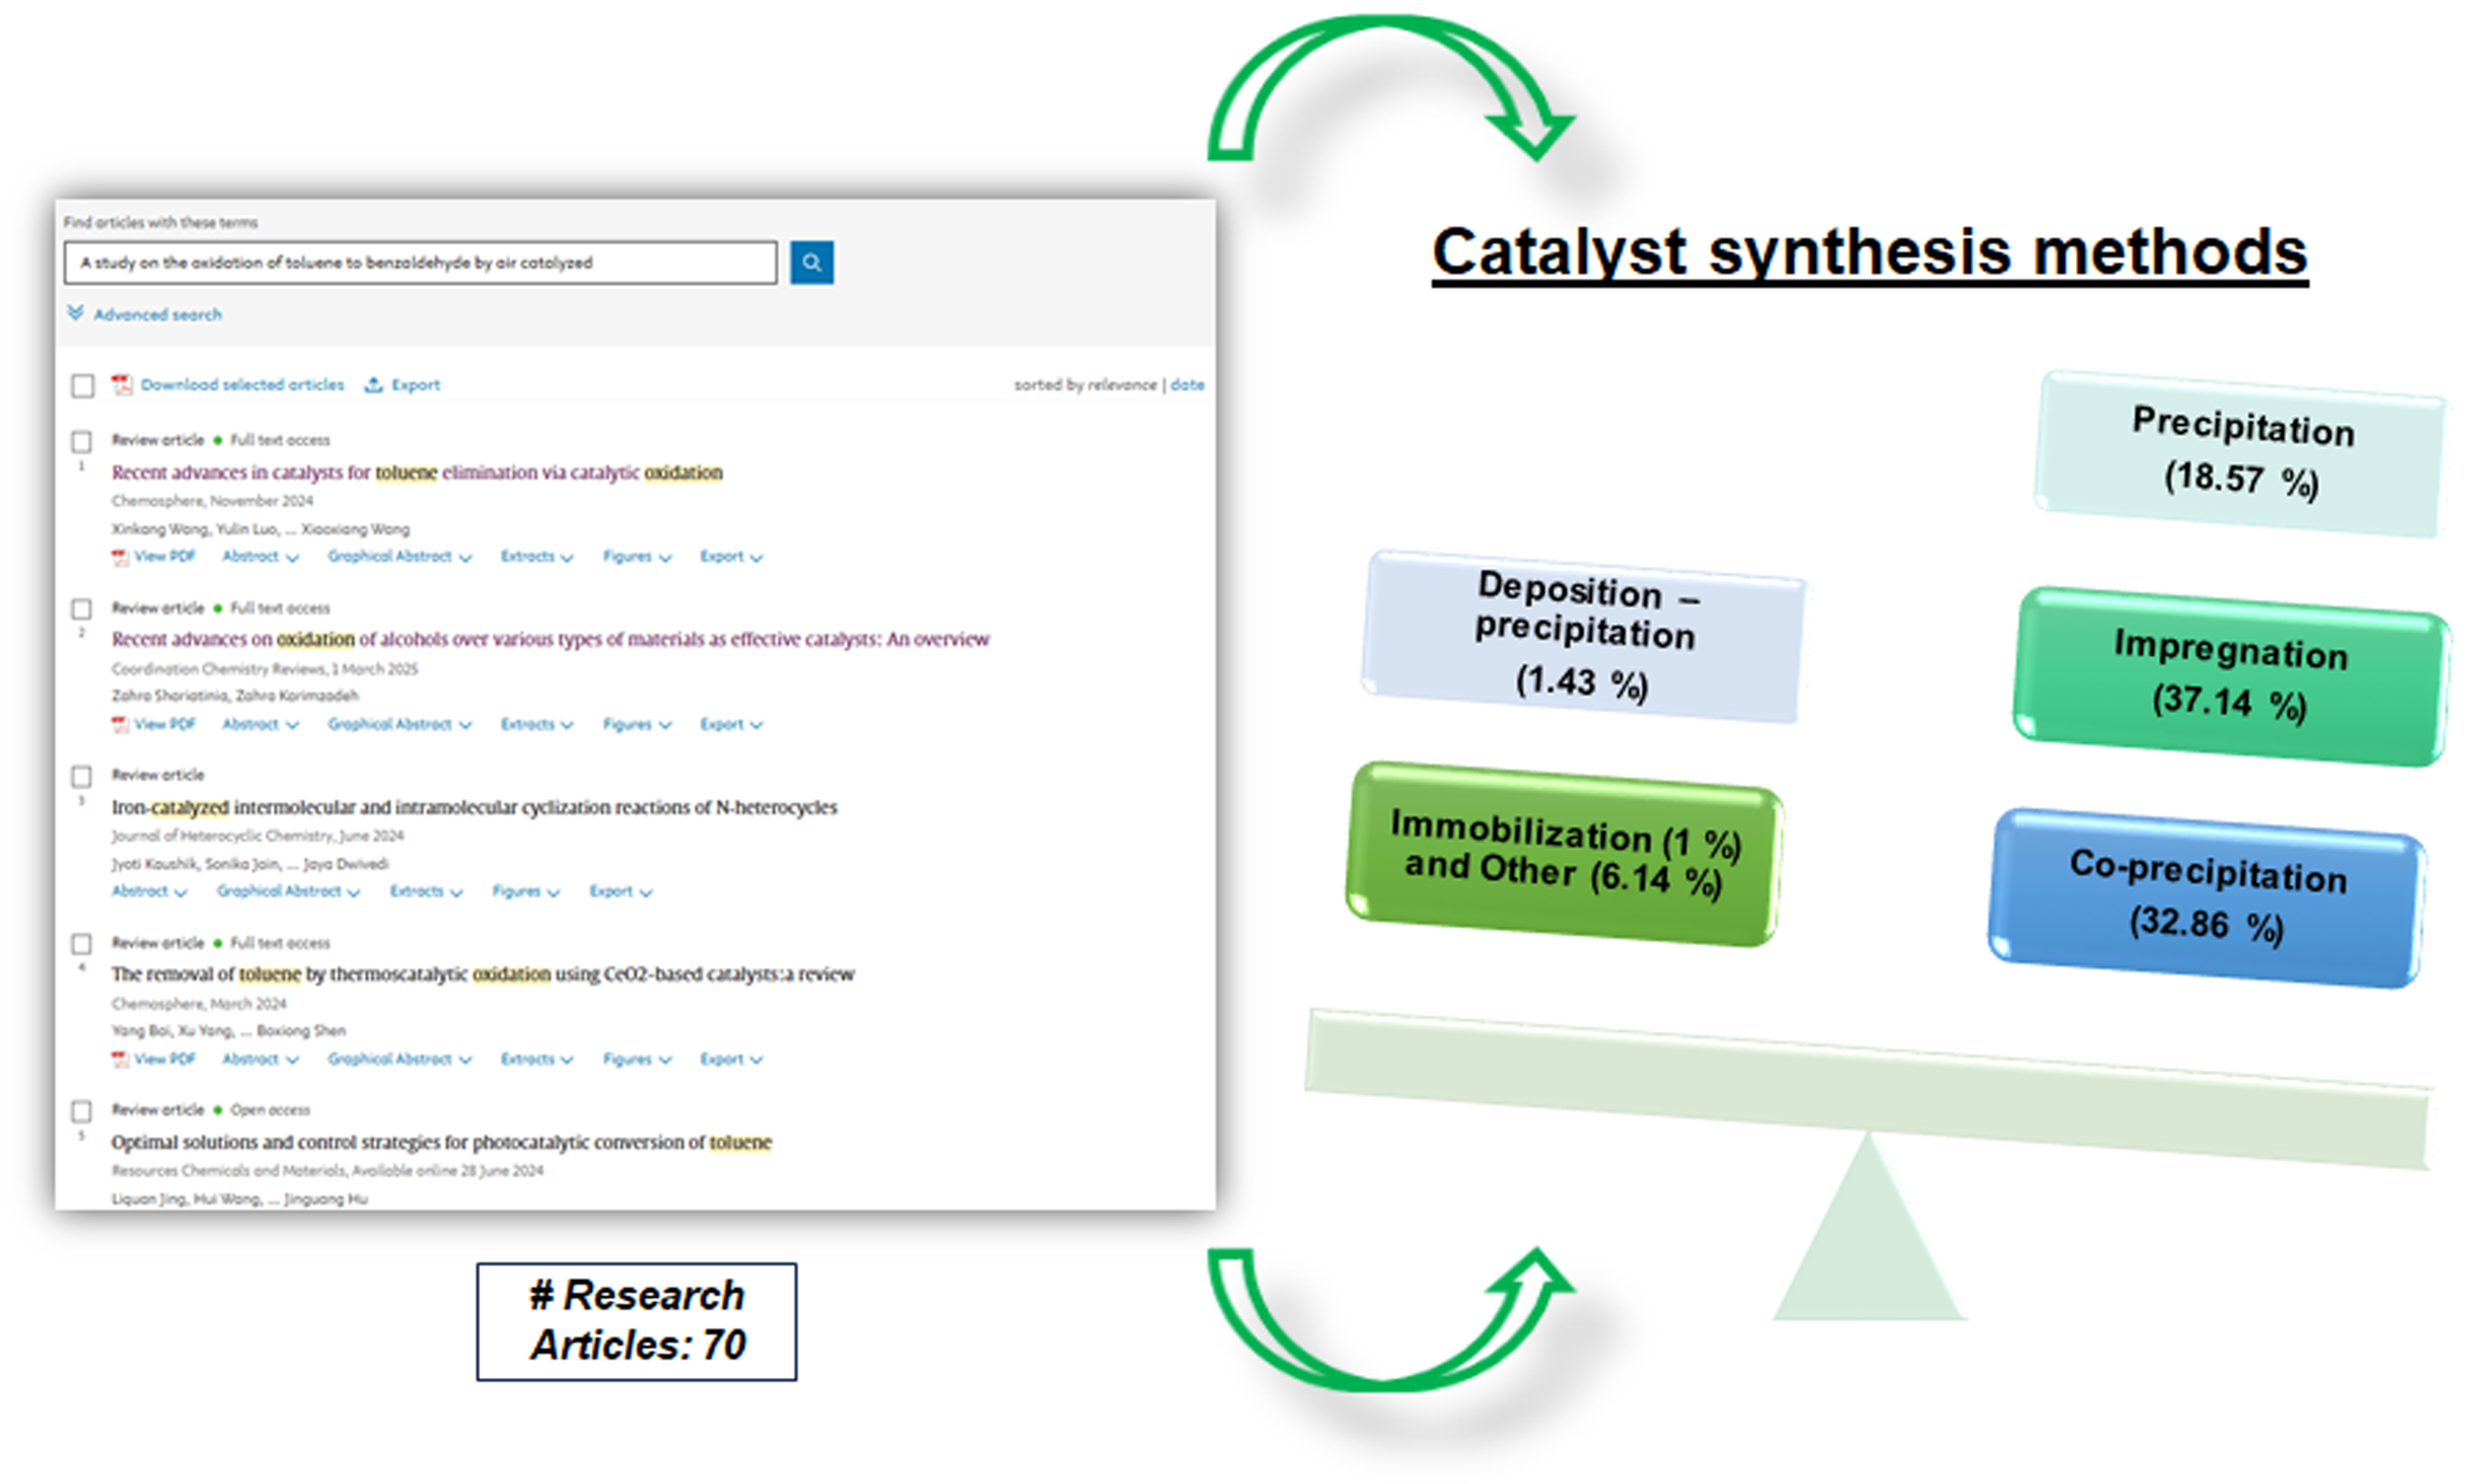Click the Co-precipitation (32.86 %) blue box

click(x=2207, y=898)
